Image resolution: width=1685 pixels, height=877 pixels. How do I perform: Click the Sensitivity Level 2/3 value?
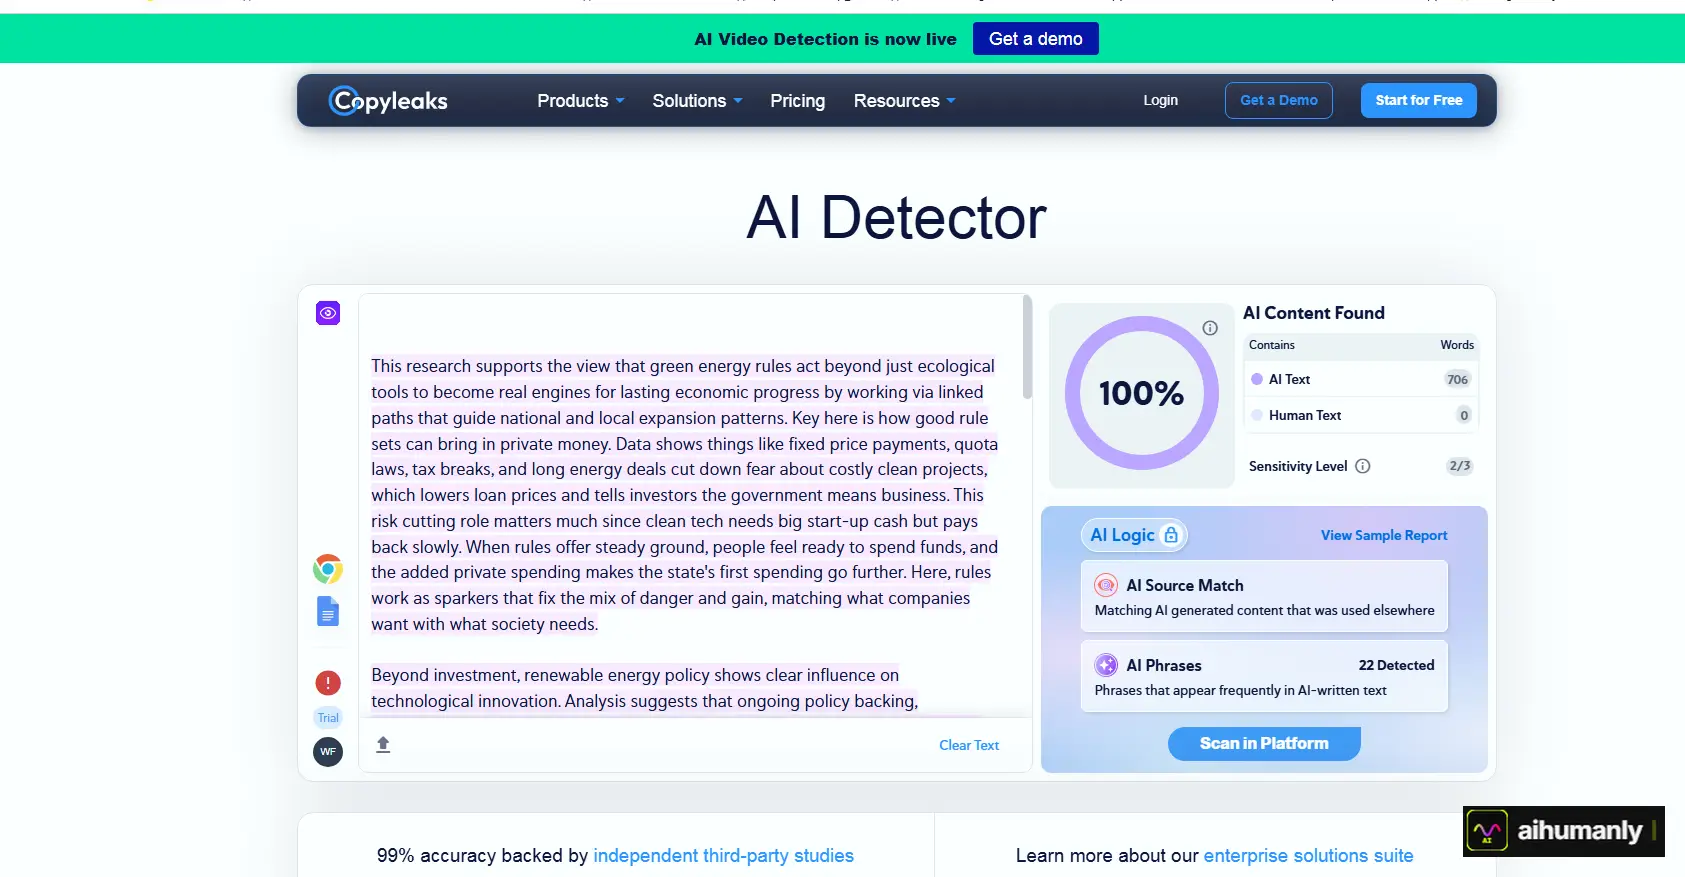coord(1460,466)
